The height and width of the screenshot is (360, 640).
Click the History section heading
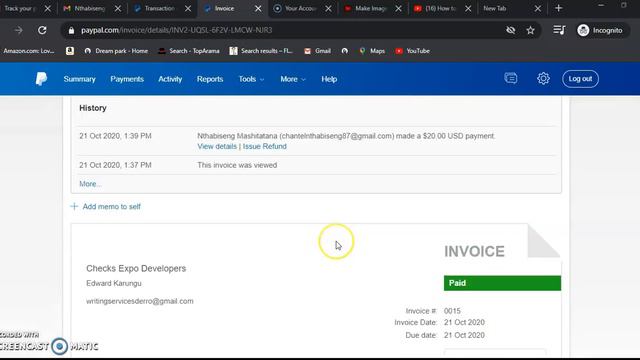(x=93, y=108)
